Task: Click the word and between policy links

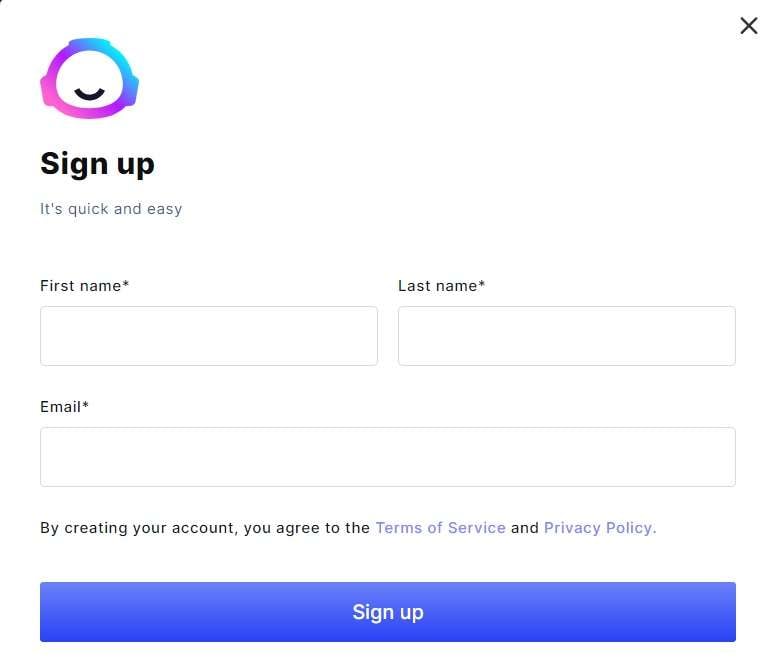Action: [x=525, y=528]
